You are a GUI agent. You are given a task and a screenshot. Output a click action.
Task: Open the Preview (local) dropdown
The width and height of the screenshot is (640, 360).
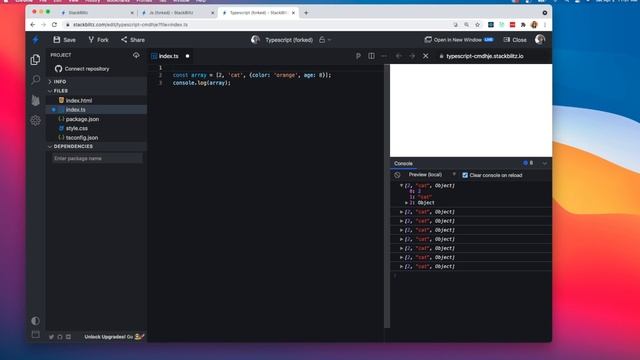(x=432, y=175)
